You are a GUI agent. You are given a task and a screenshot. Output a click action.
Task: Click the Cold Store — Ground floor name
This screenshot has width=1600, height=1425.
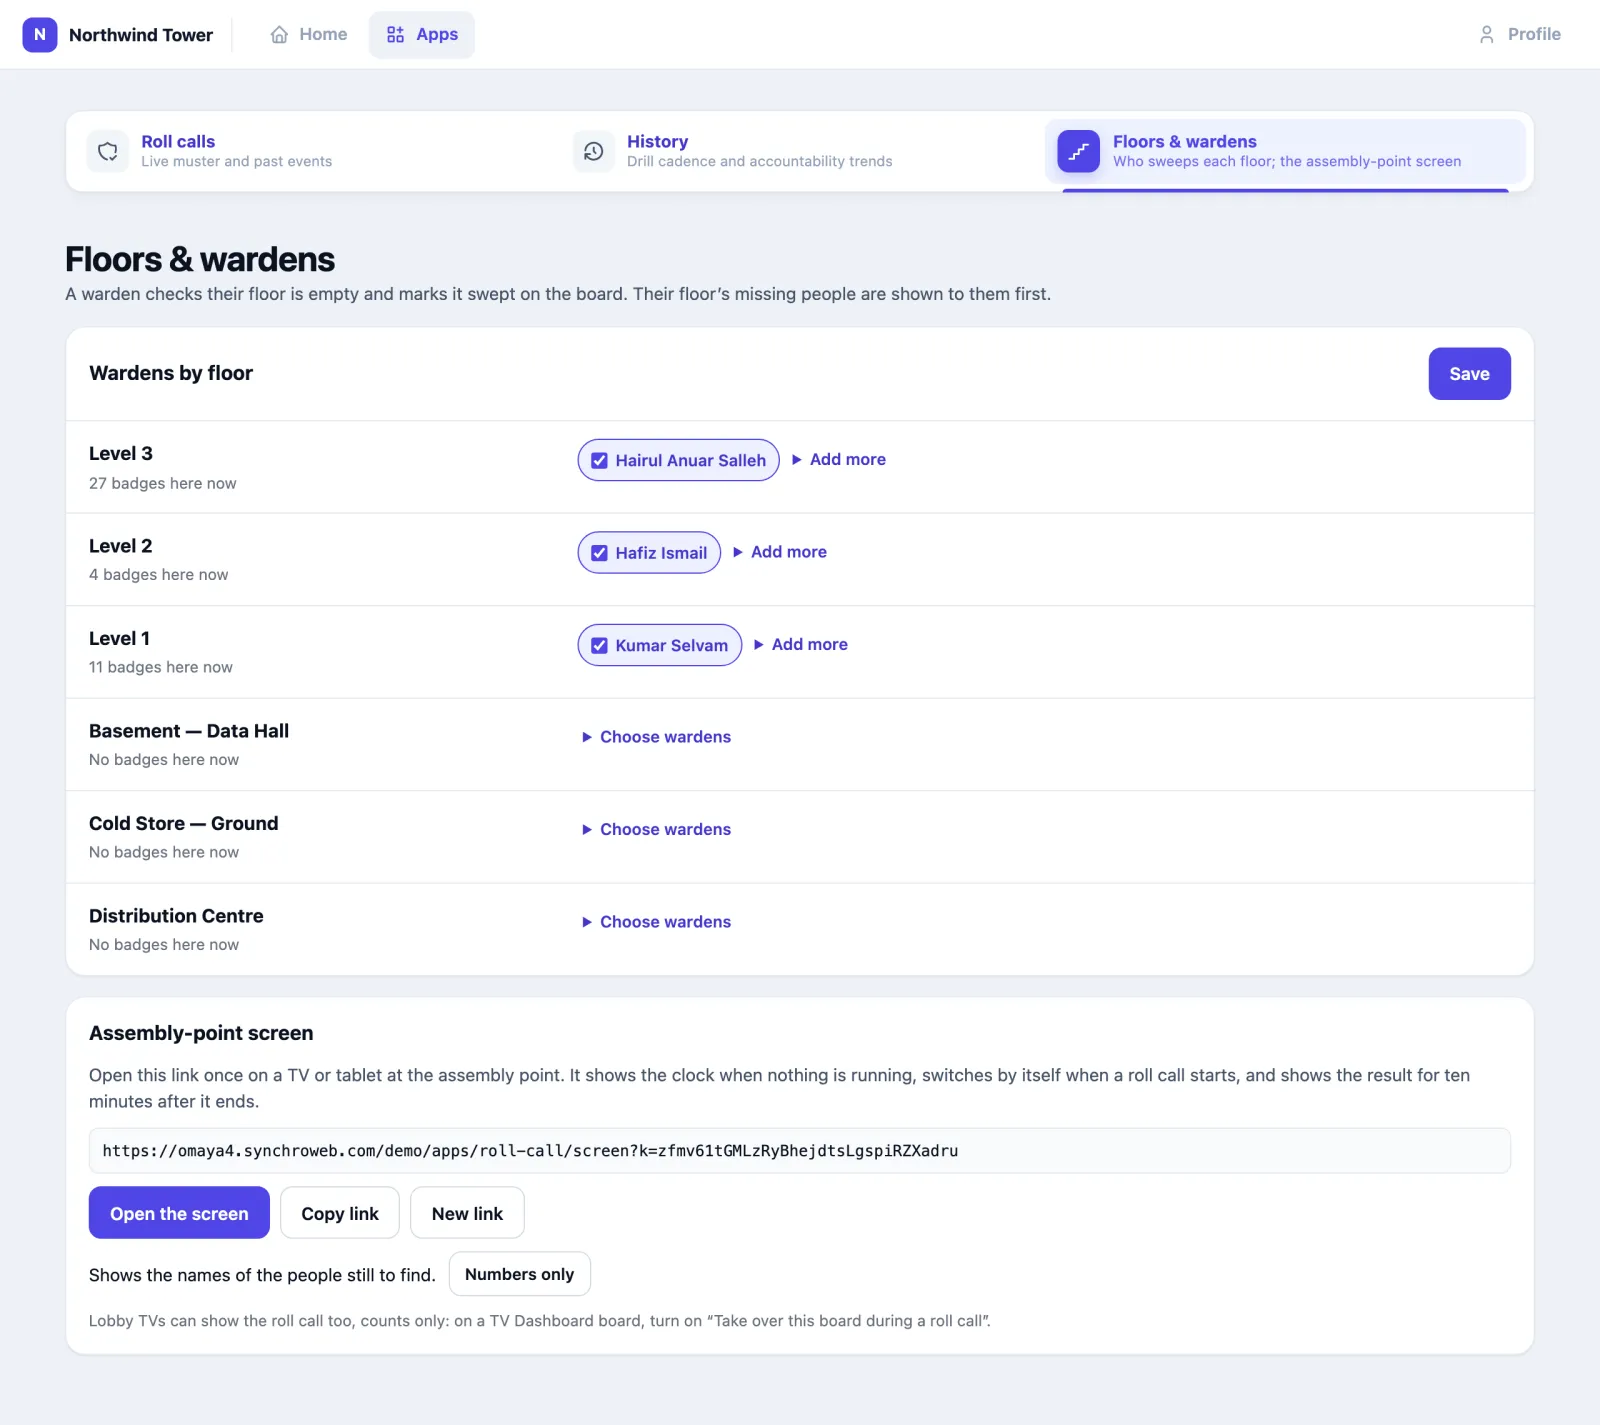coord(184,824)
